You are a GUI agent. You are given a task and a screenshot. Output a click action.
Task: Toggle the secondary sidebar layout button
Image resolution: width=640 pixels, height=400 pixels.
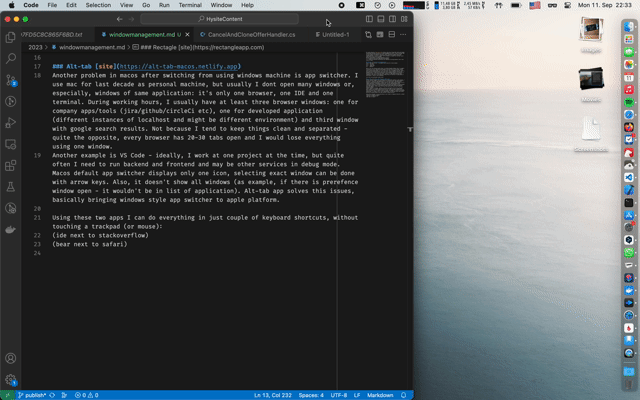click(393, 19)
